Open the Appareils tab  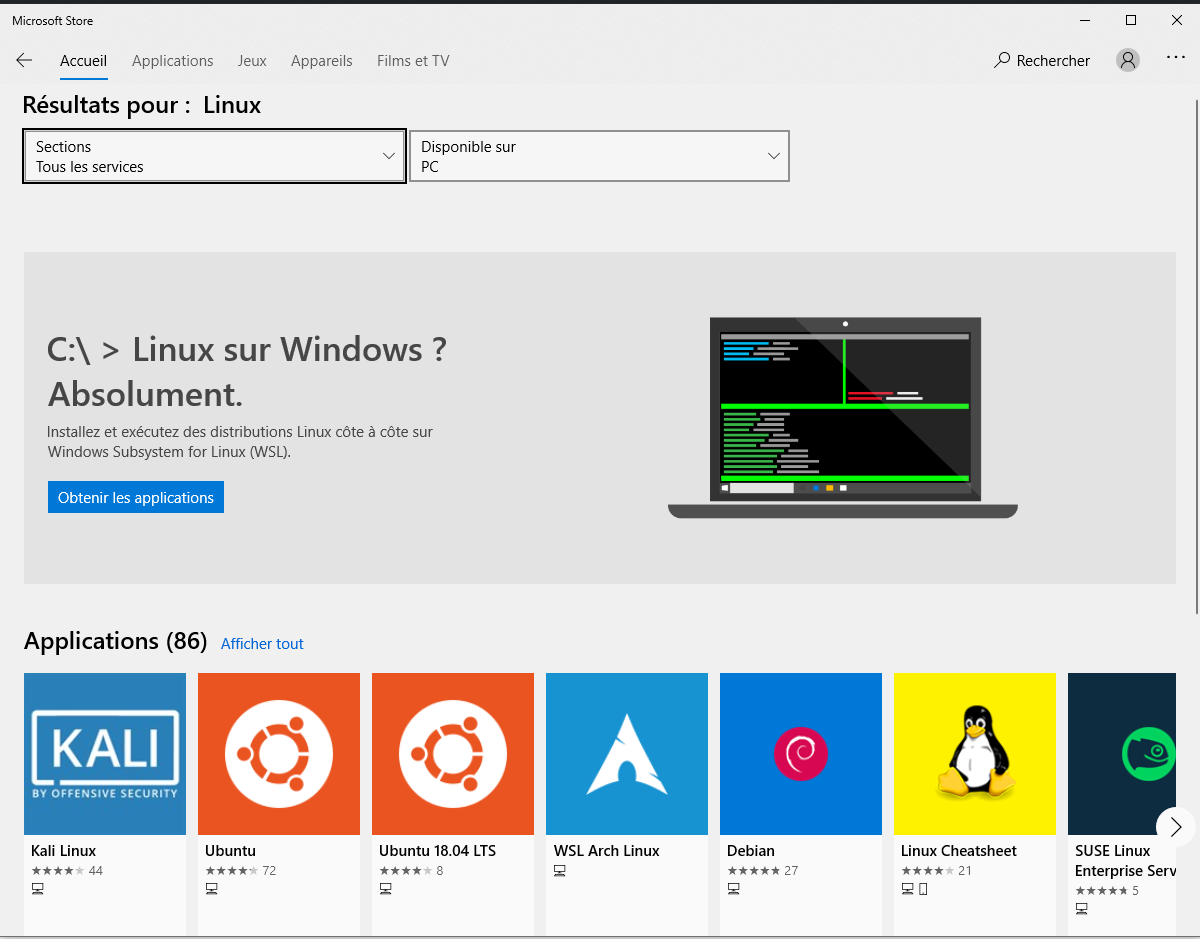(x=322, y=61)
